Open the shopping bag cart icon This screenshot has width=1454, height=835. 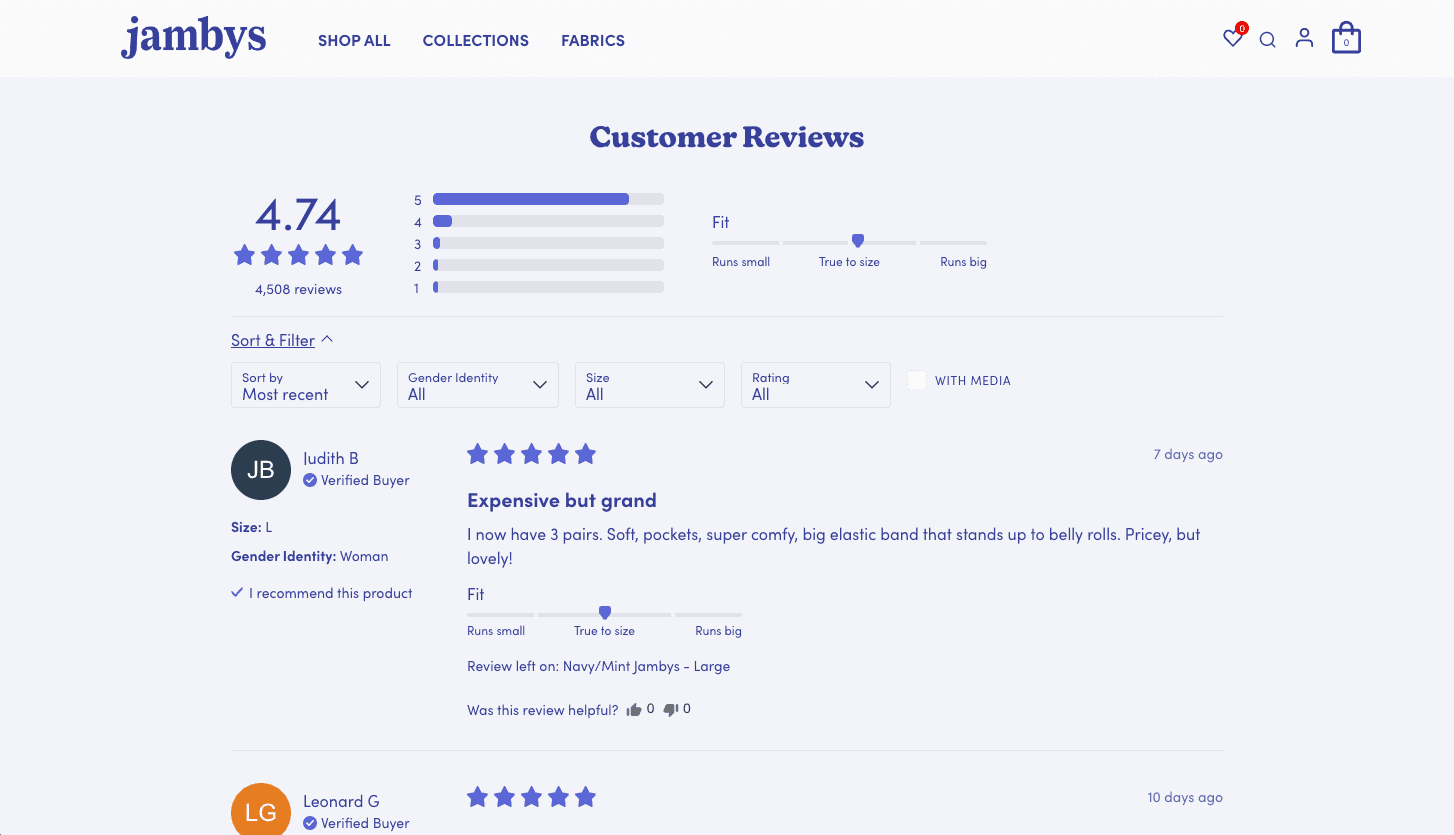(x=1346, y=38)
